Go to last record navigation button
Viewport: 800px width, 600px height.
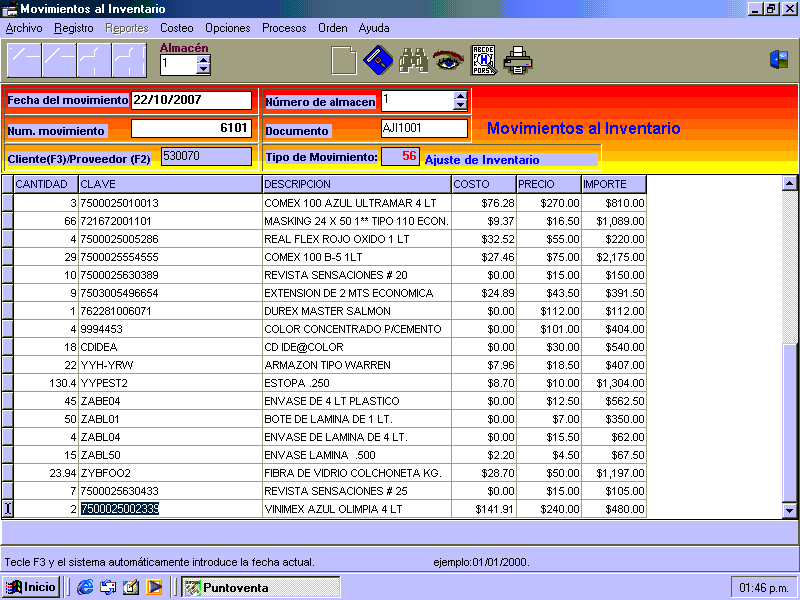[x=129, y=61]
